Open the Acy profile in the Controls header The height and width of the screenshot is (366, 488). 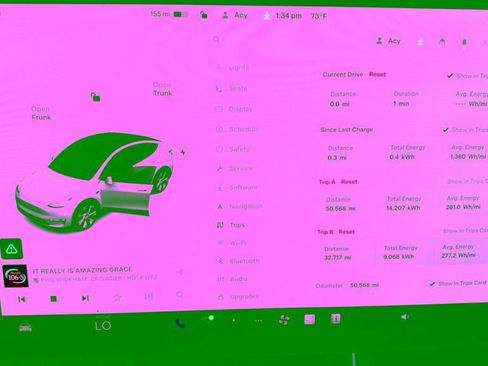click(388, 41)
